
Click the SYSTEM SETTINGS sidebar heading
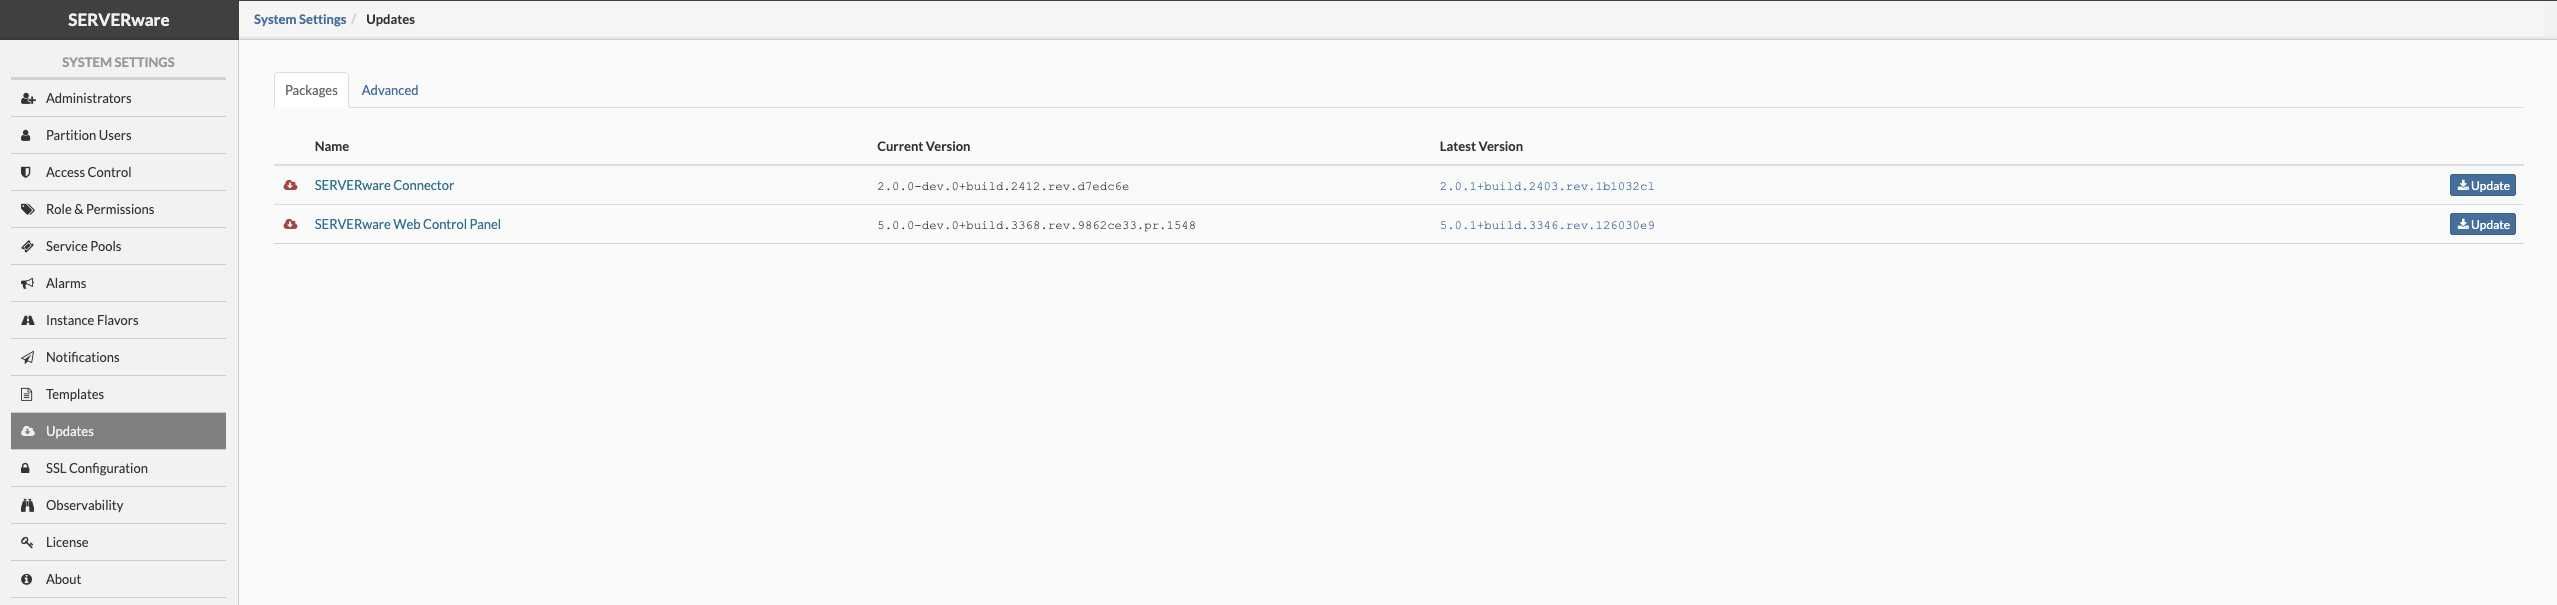(x=118, y=62)
